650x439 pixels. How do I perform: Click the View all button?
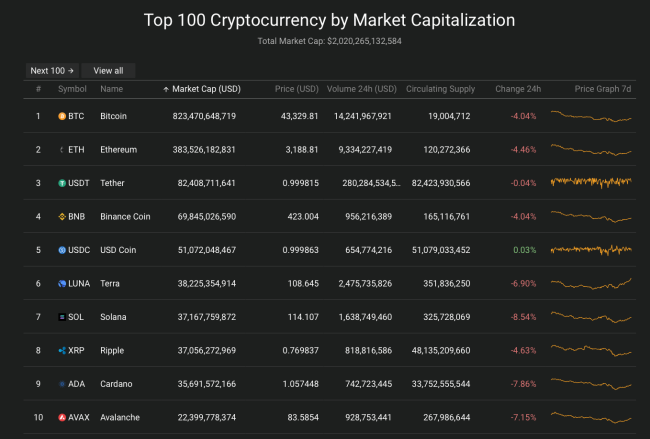click(x=108, y=71)
